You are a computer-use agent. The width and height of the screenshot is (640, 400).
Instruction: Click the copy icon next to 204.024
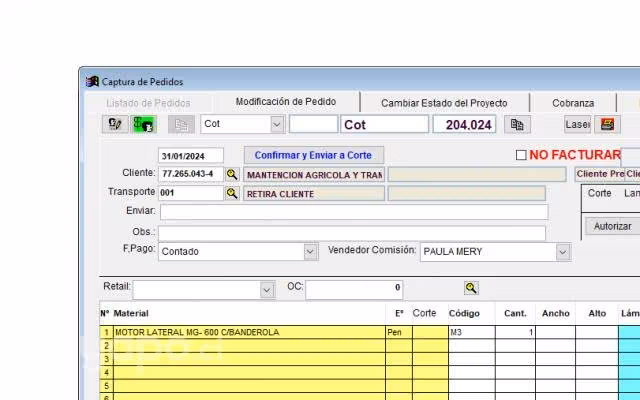[517, 124]
